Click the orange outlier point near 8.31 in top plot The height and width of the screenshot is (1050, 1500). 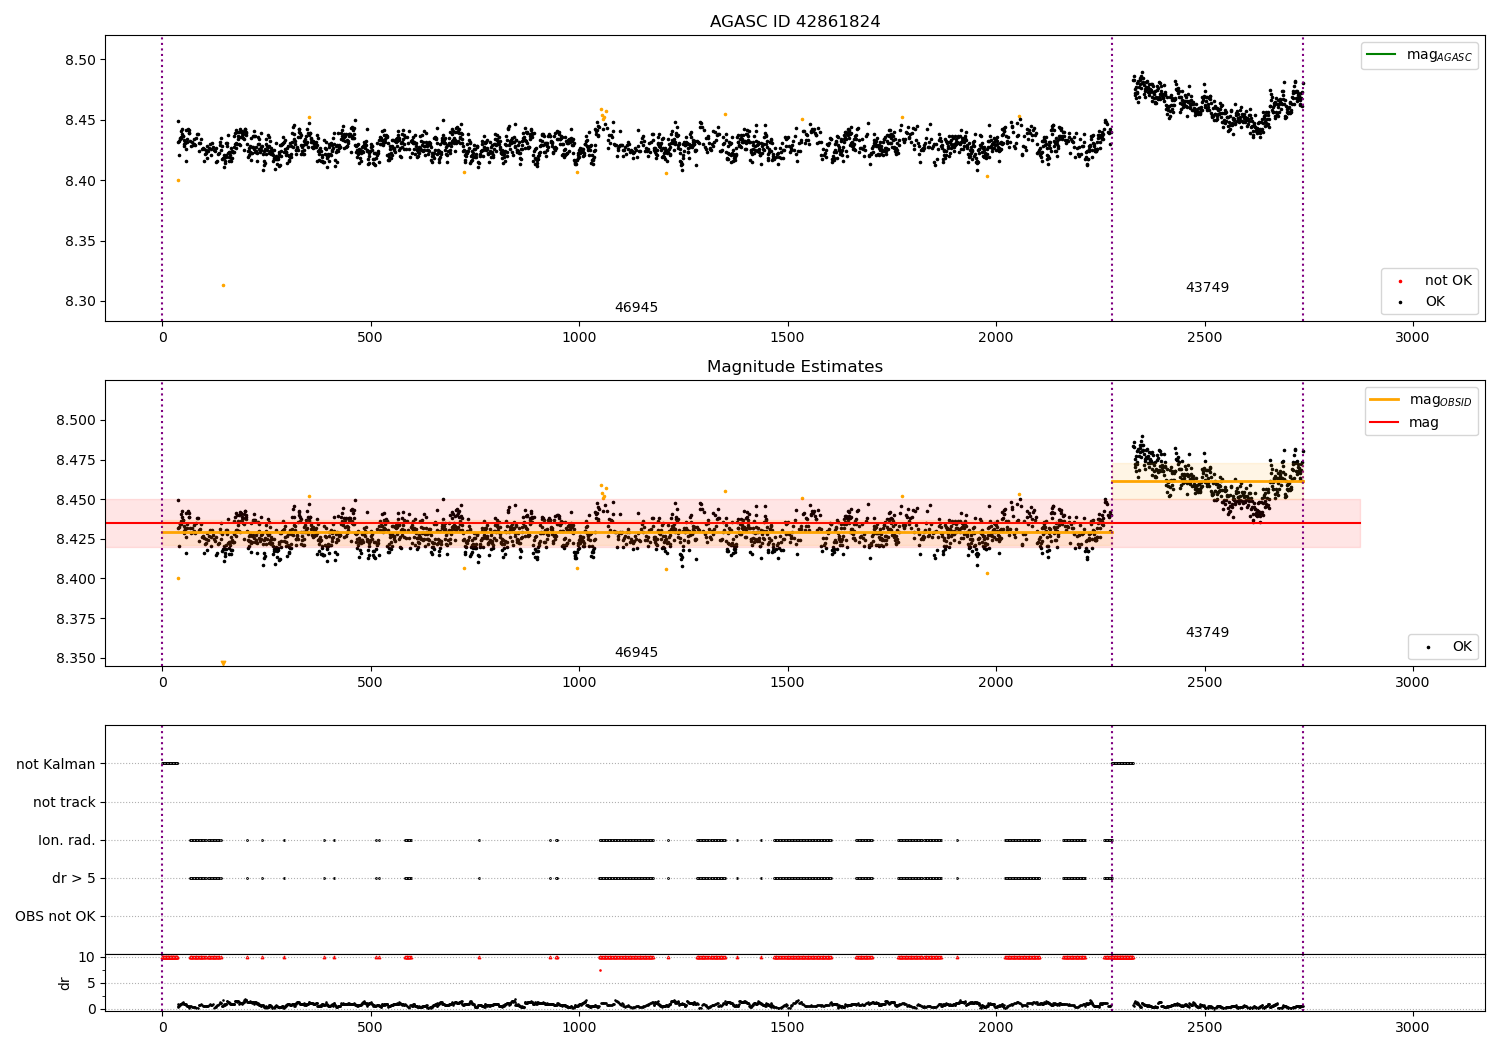click(223, 285)
